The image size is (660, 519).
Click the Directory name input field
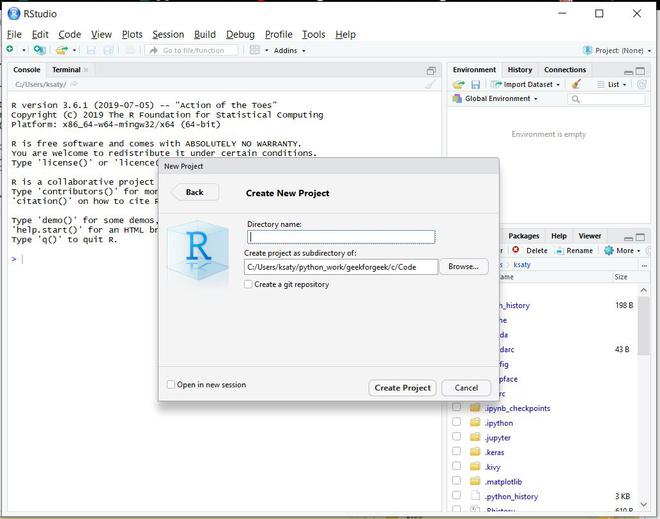(x=341, y=237)
